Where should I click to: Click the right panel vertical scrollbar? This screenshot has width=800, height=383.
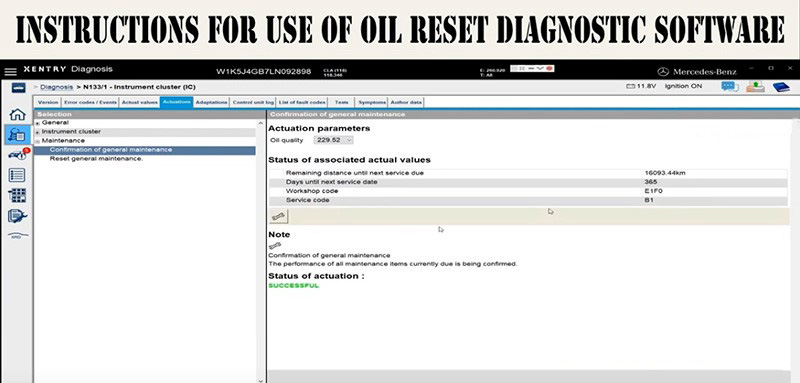coord(795,245)
